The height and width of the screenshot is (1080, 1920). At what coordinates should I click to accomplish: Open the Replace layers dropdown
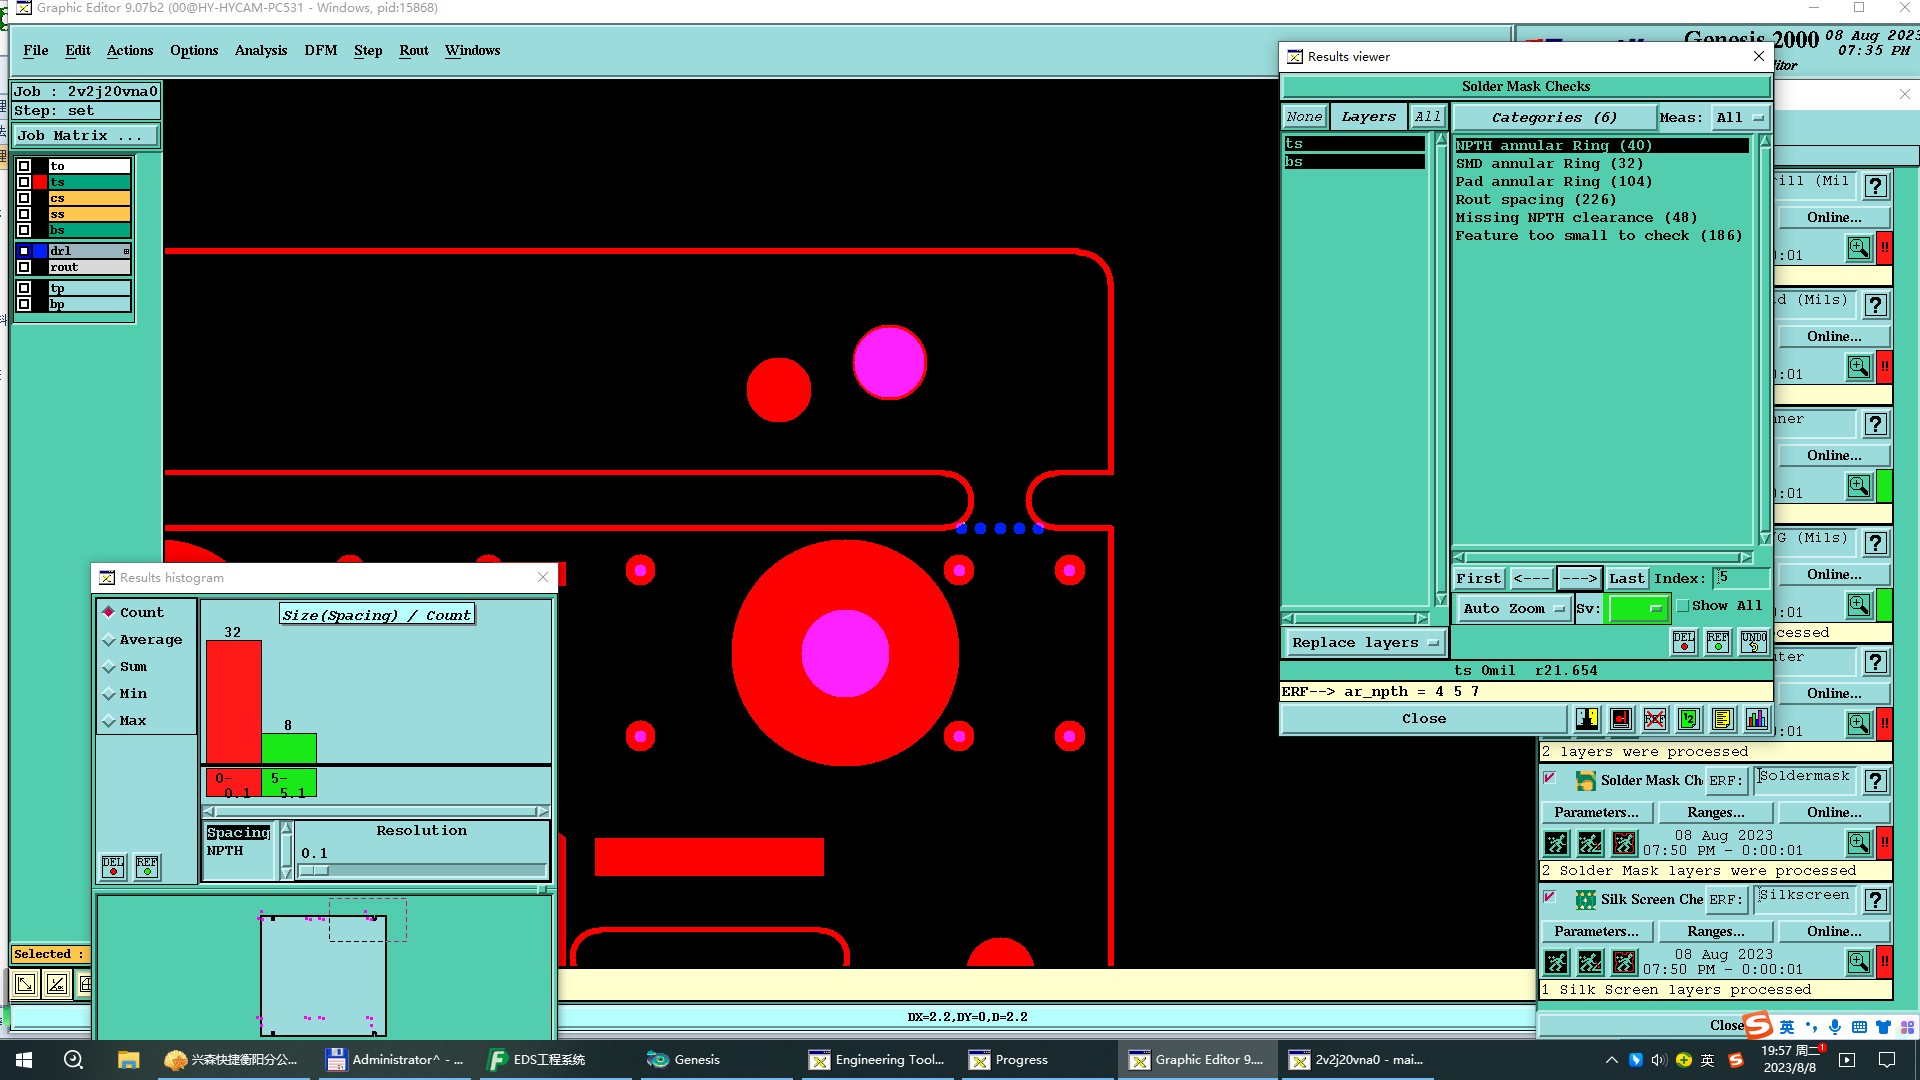[x=1364, y=643]
